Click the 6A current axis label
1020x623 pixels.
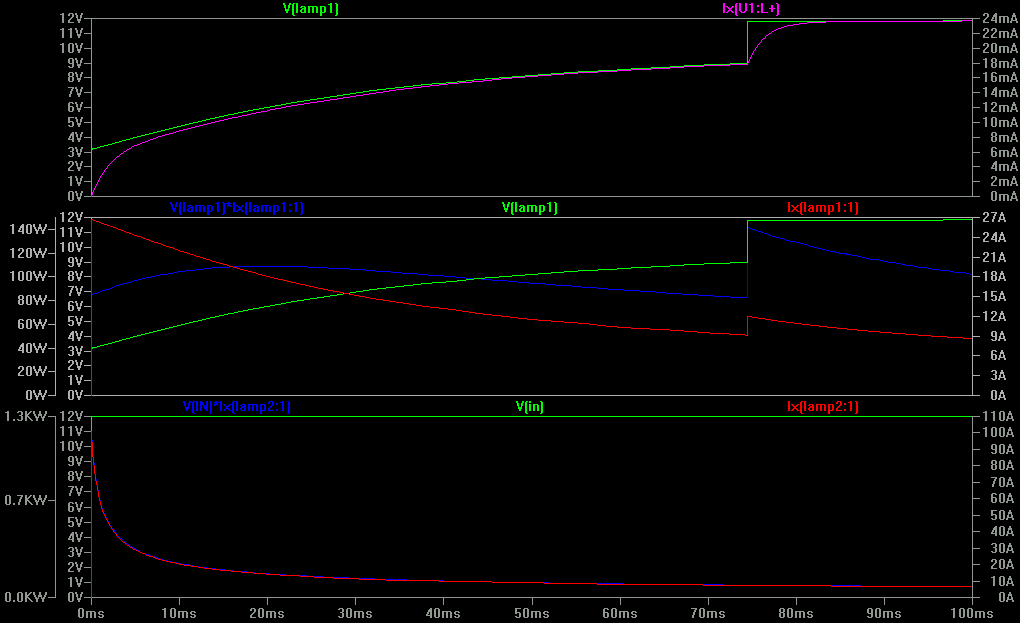(x=998, y=356)
